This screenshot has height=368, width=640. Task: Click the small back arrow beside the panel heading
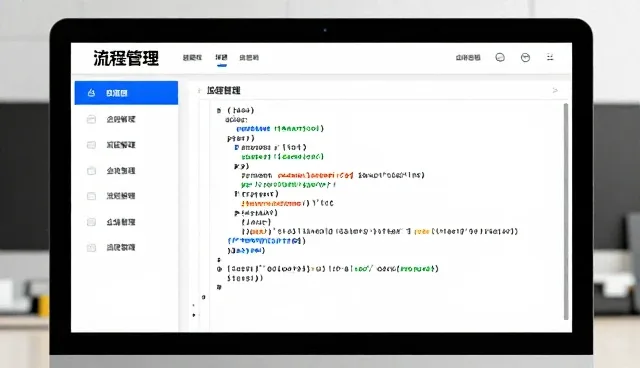[x=199, y=91]
